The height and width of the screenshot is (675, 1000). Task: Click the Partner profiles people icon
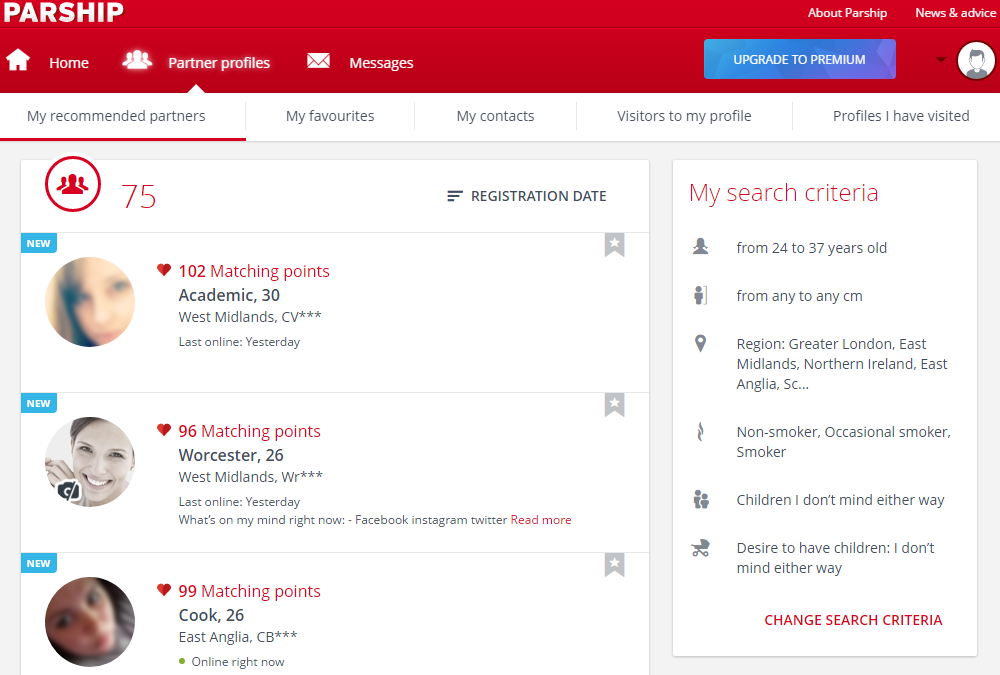(137, 60)
